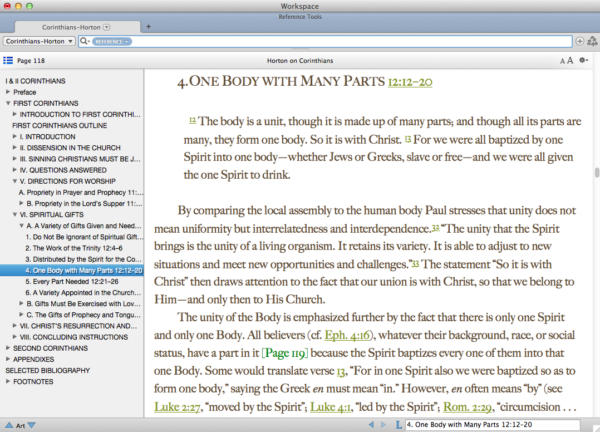Expand the Preface section
The height and width of the screenshot is (432, 600).
click(8, 92)
